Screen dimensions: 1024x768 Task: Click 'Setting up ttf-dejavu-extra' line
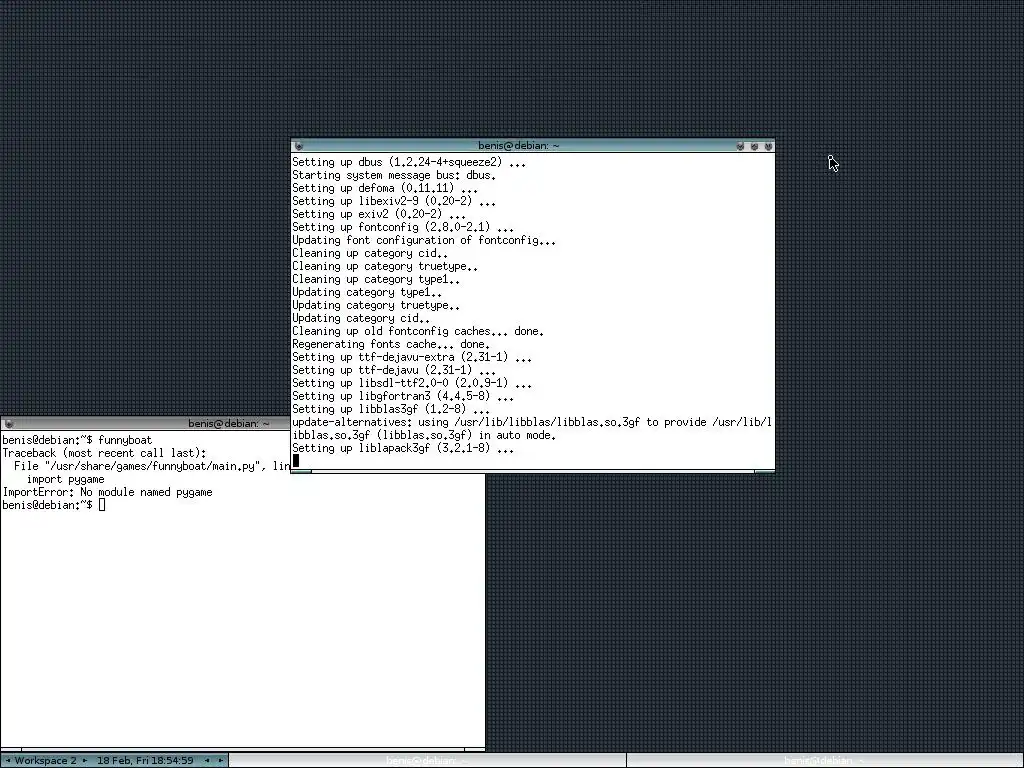pyautogui.click(x=412, y=357)
